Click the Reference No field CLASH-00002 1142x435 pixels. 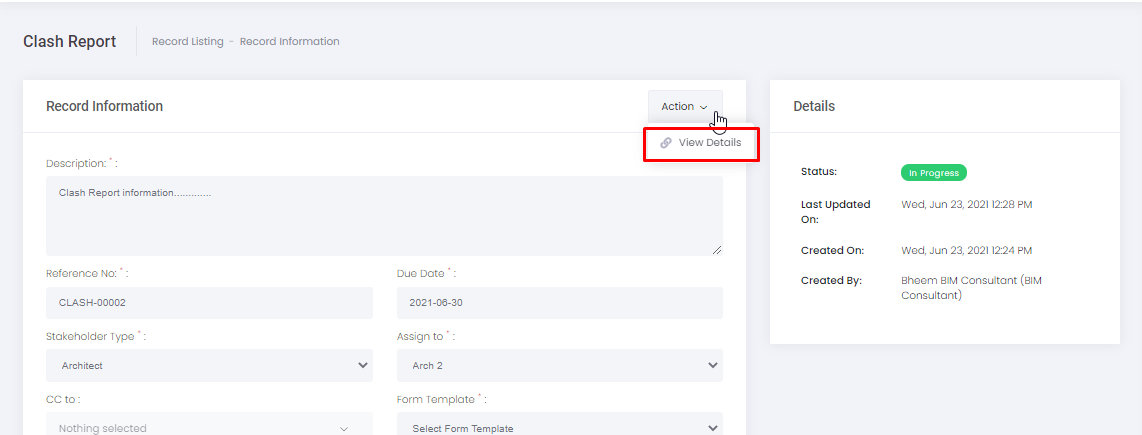(x=209, y=302)
